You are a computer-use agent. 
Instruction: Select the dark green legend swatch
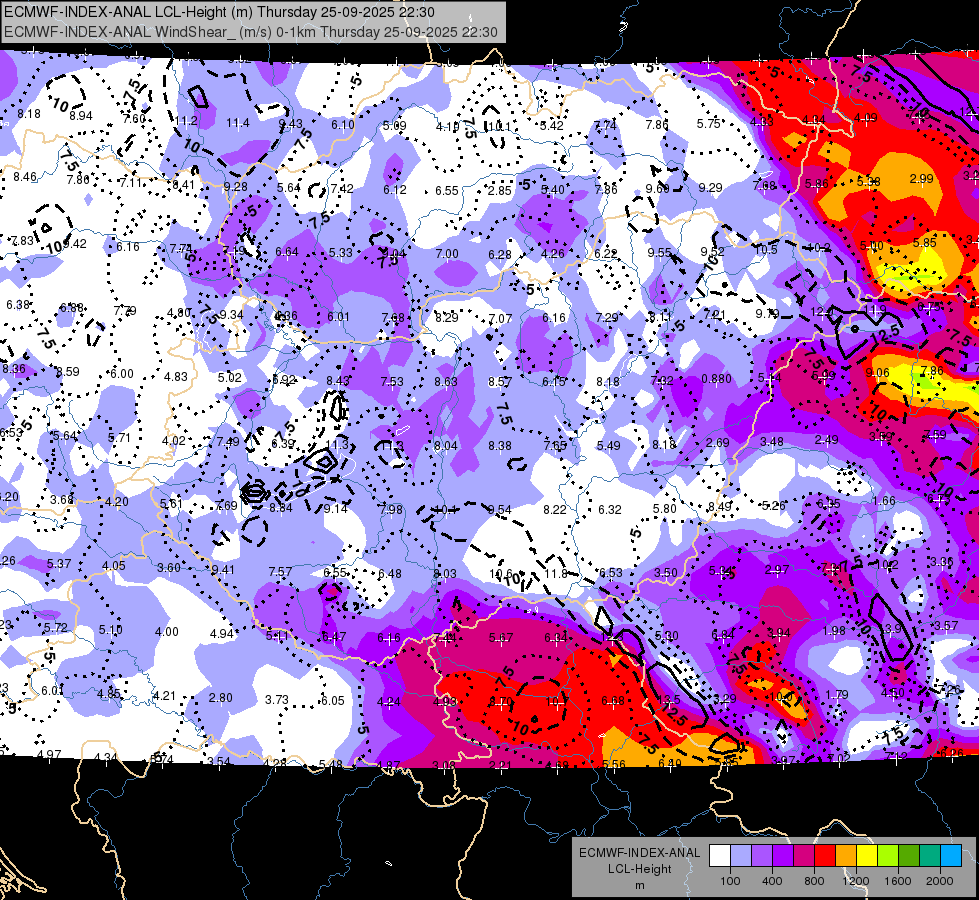[x=909, y=856]
